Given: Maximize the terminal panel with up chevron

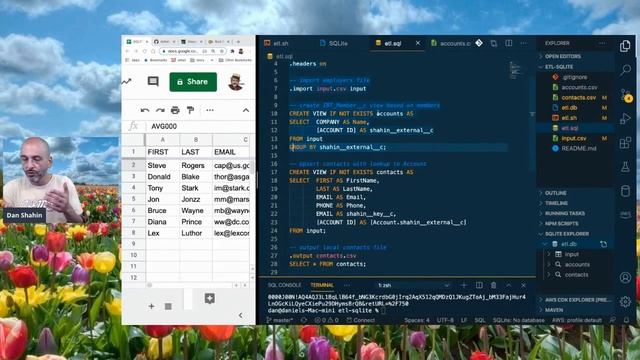Looking at the screenshot, I should [509, 285].
